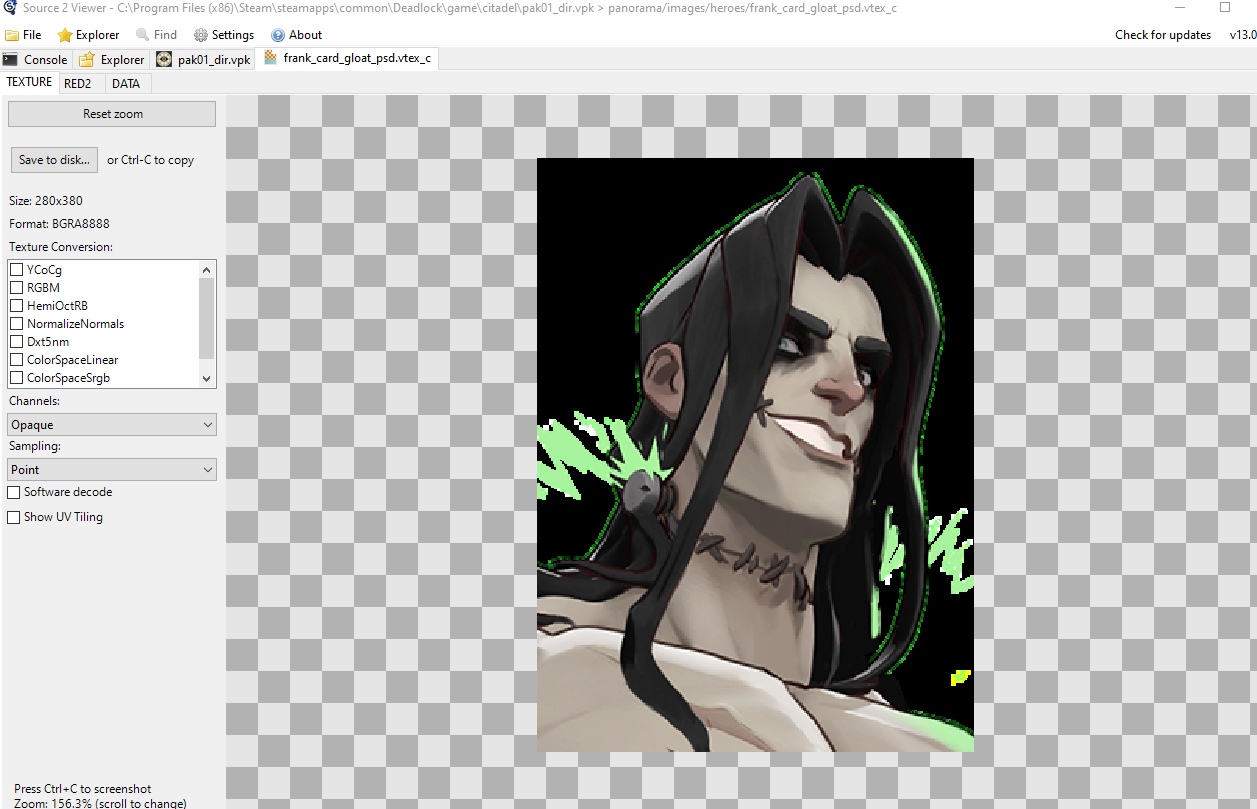Click the yellow star Explorer icon

pos(65,35)
